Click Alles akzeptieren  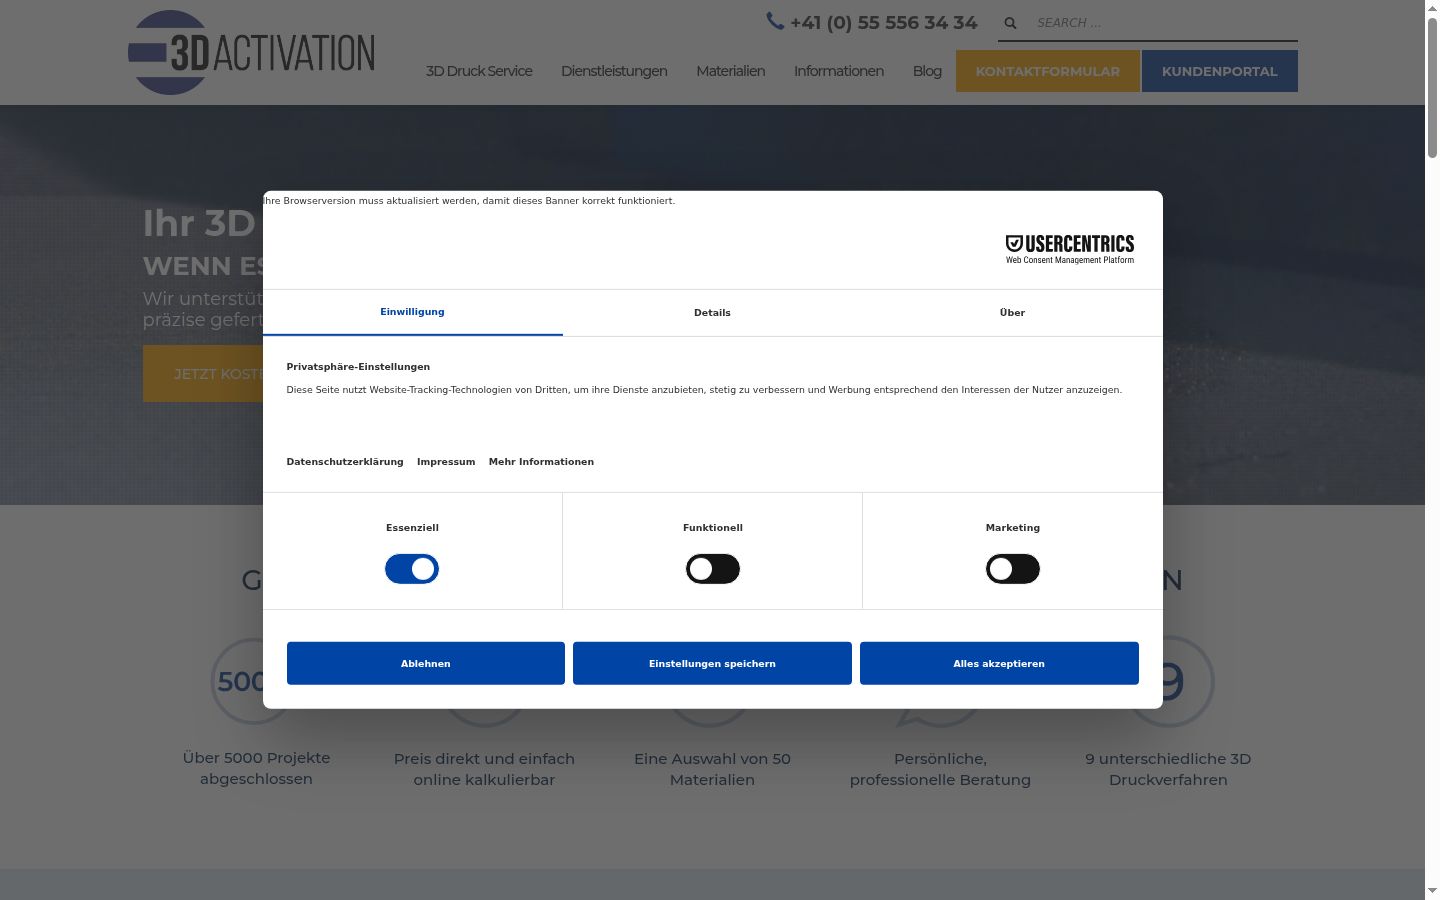click(999, 663)
